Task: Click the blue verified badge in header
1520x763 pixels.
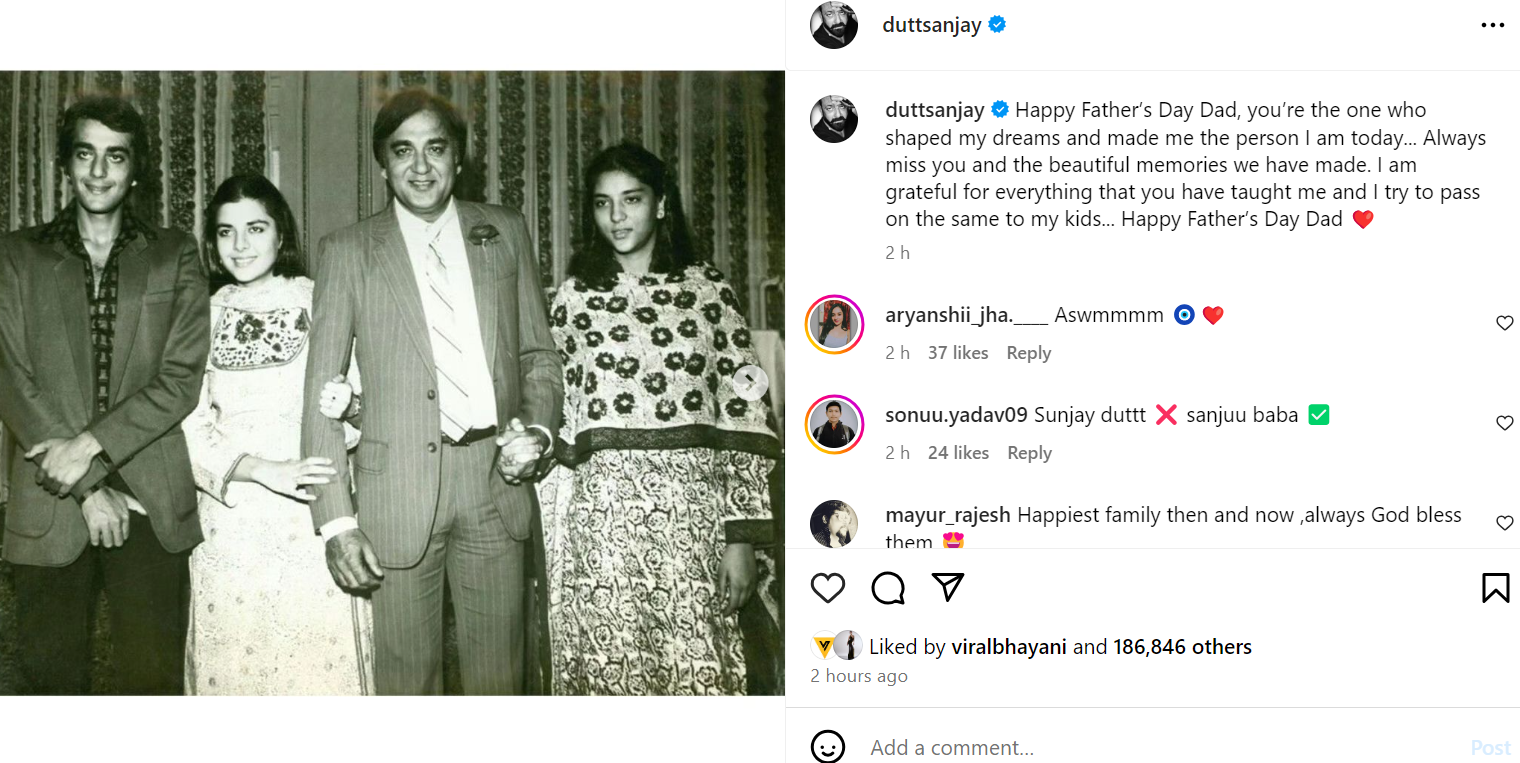Action: [x=997, y=25]
